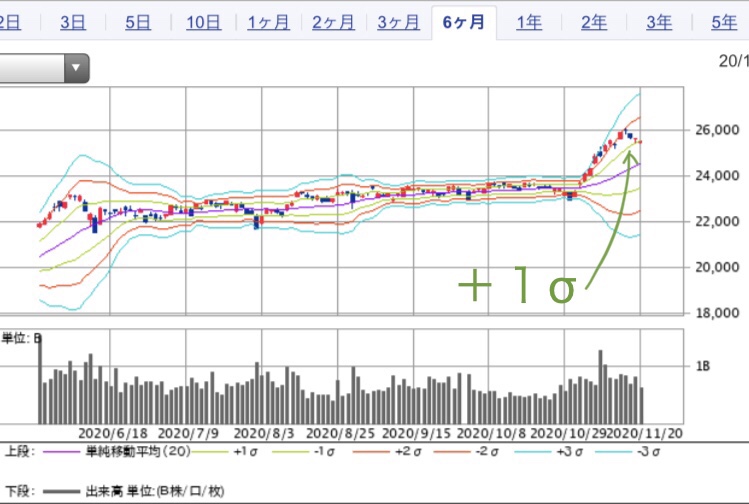This screenshot has height=504, width=749.
Task: Click the 上段 legend label
Action: tap(20, 451)
